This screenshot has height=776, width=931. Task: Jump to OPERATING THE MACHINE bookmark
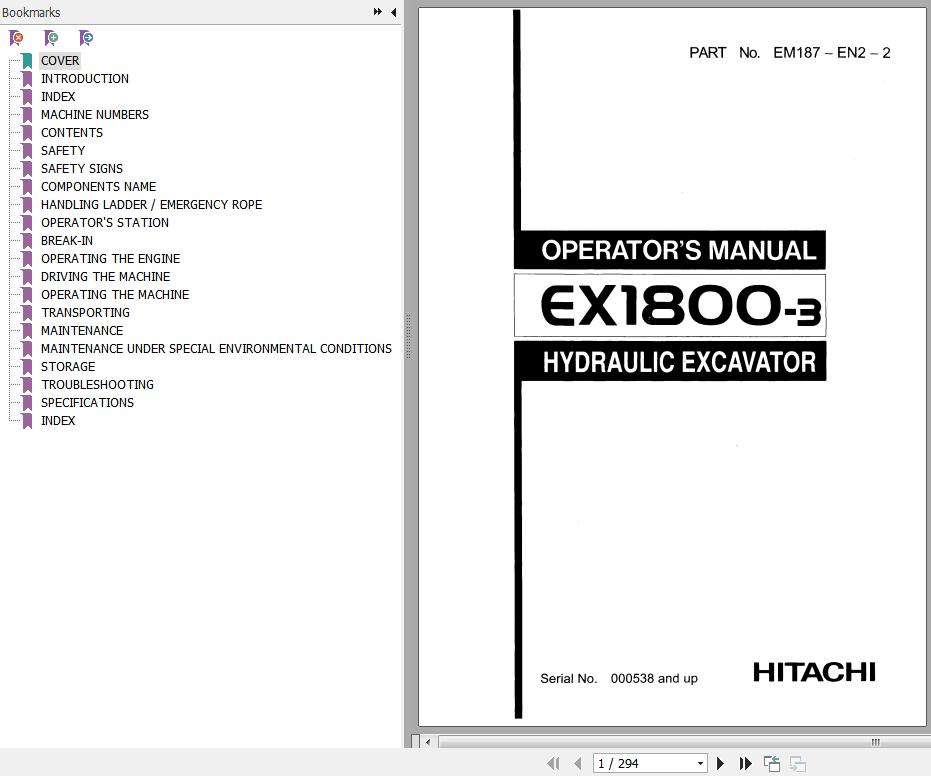click(115, 294)
